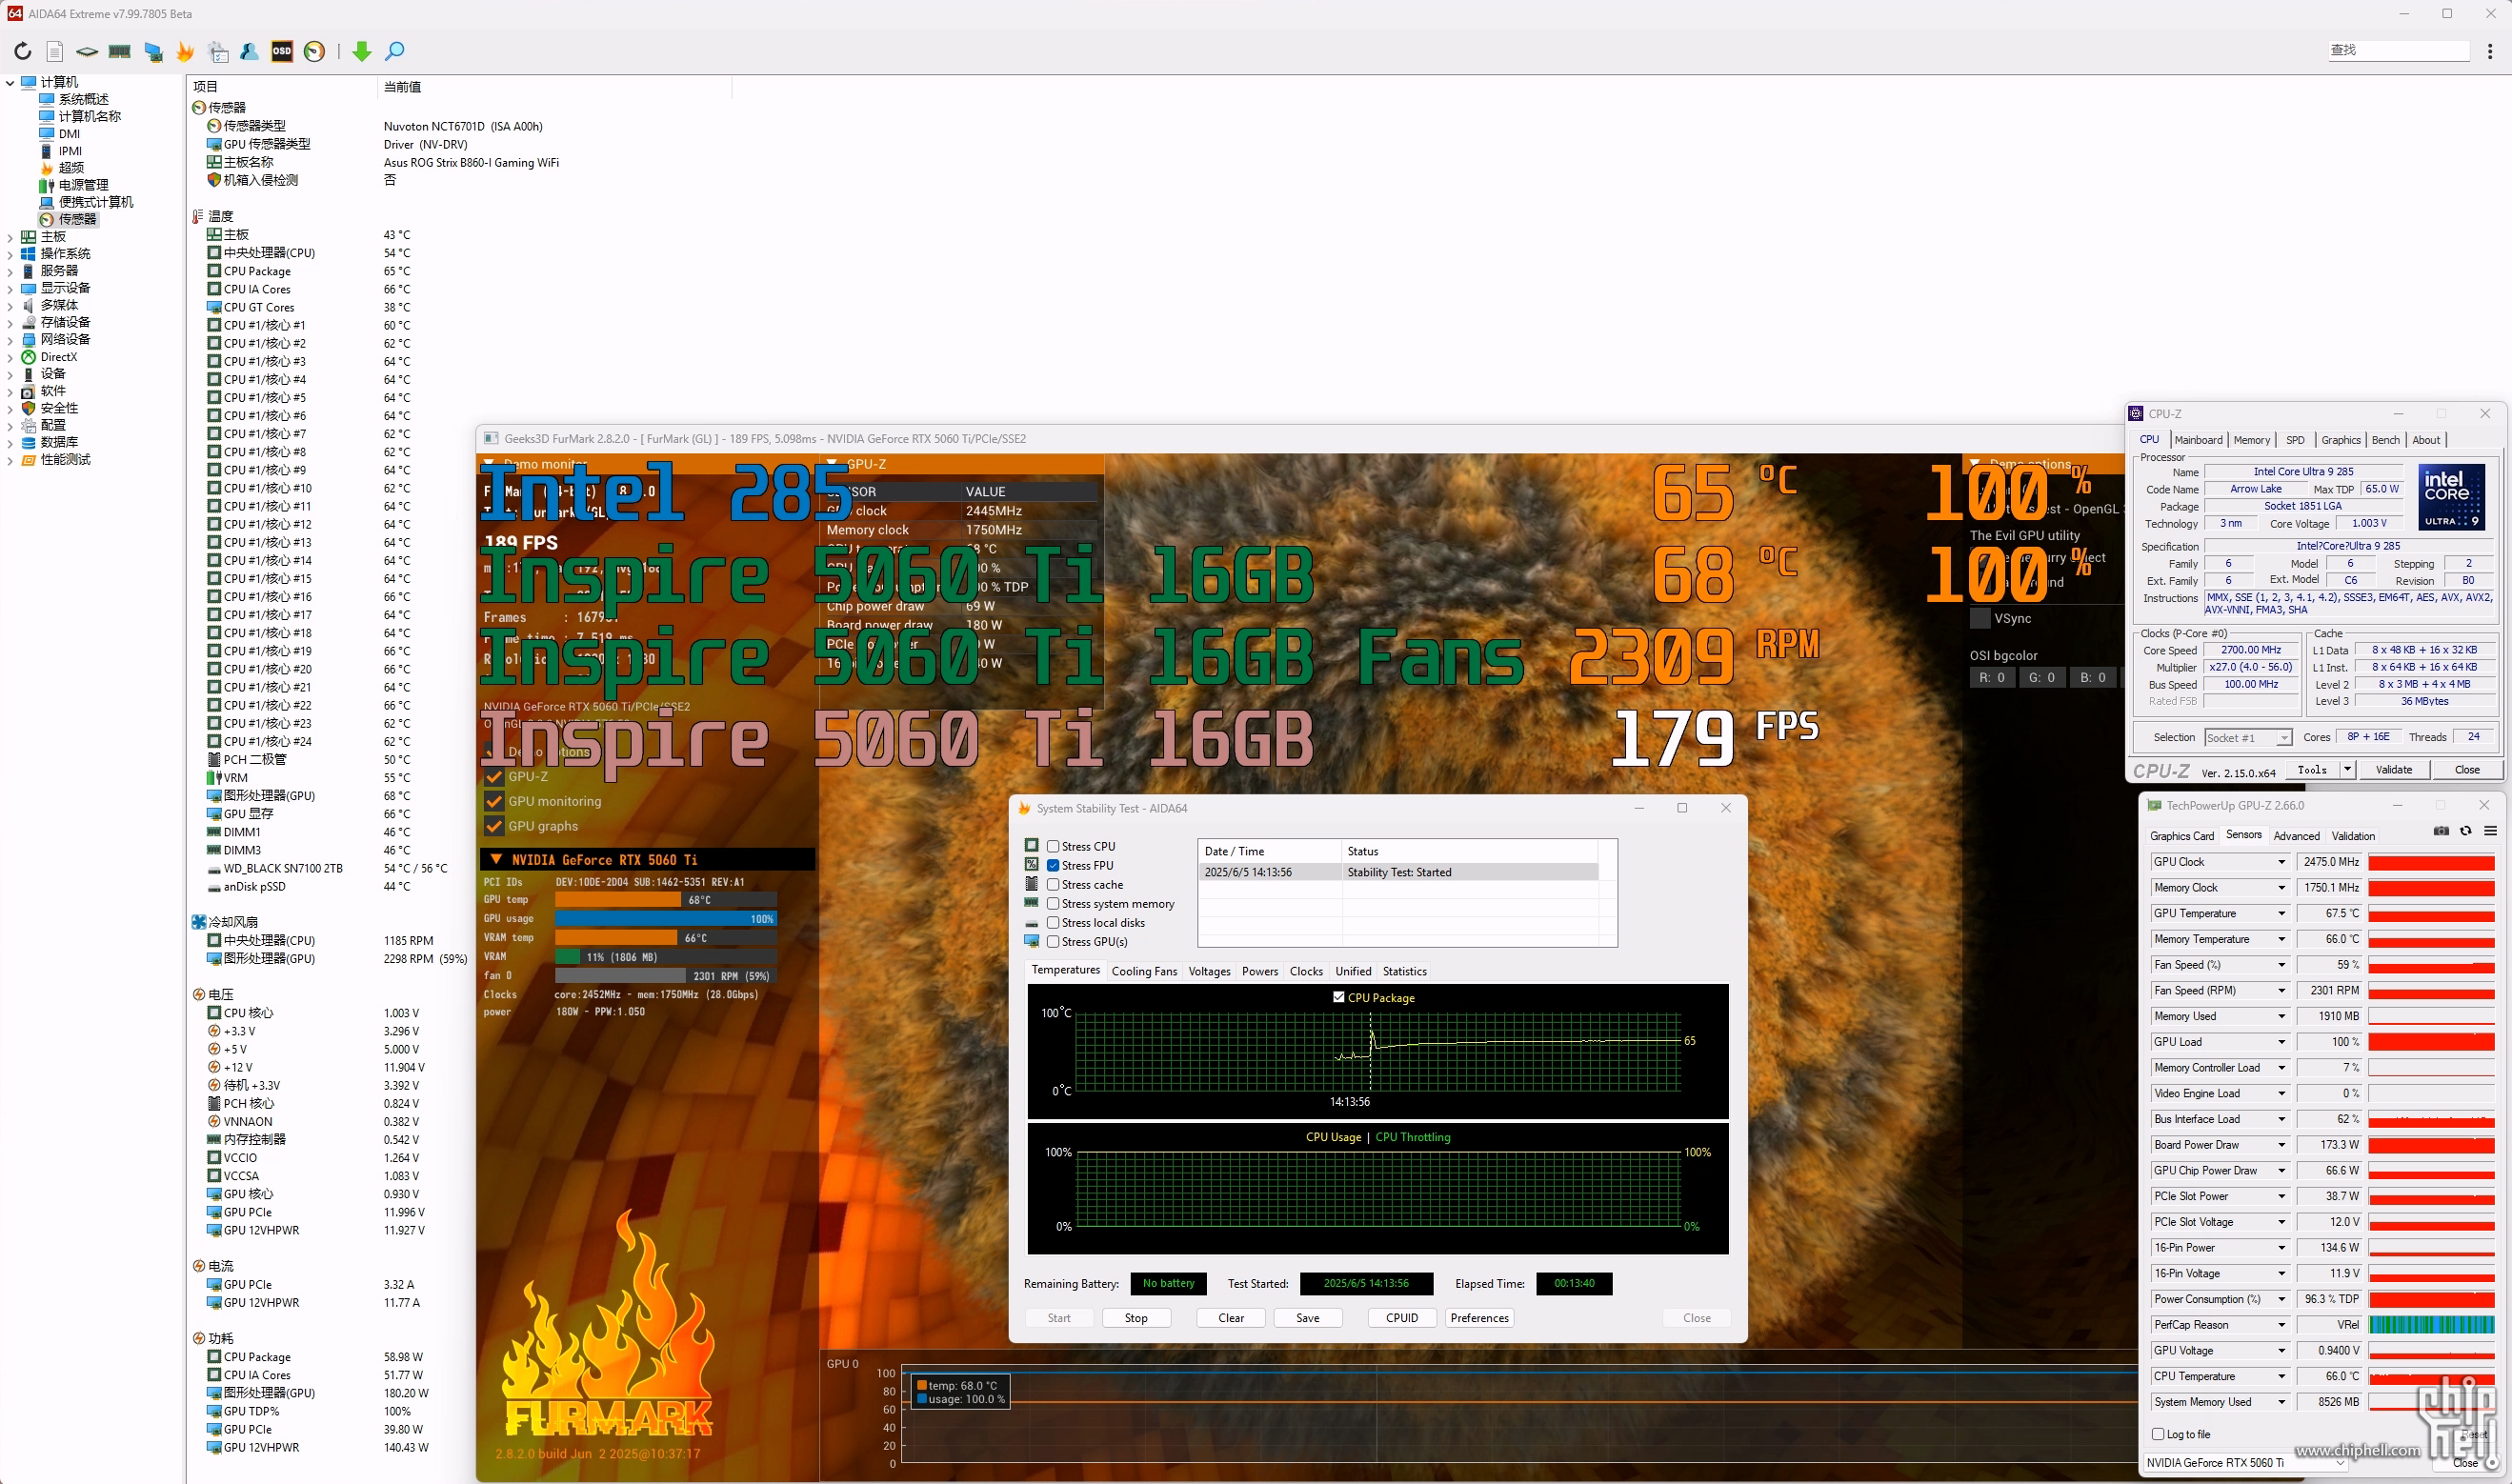Screen dimensions: 2512x1484
Task: Click GPU-Z refresh arrows icon
Action: coord(2466,831)
